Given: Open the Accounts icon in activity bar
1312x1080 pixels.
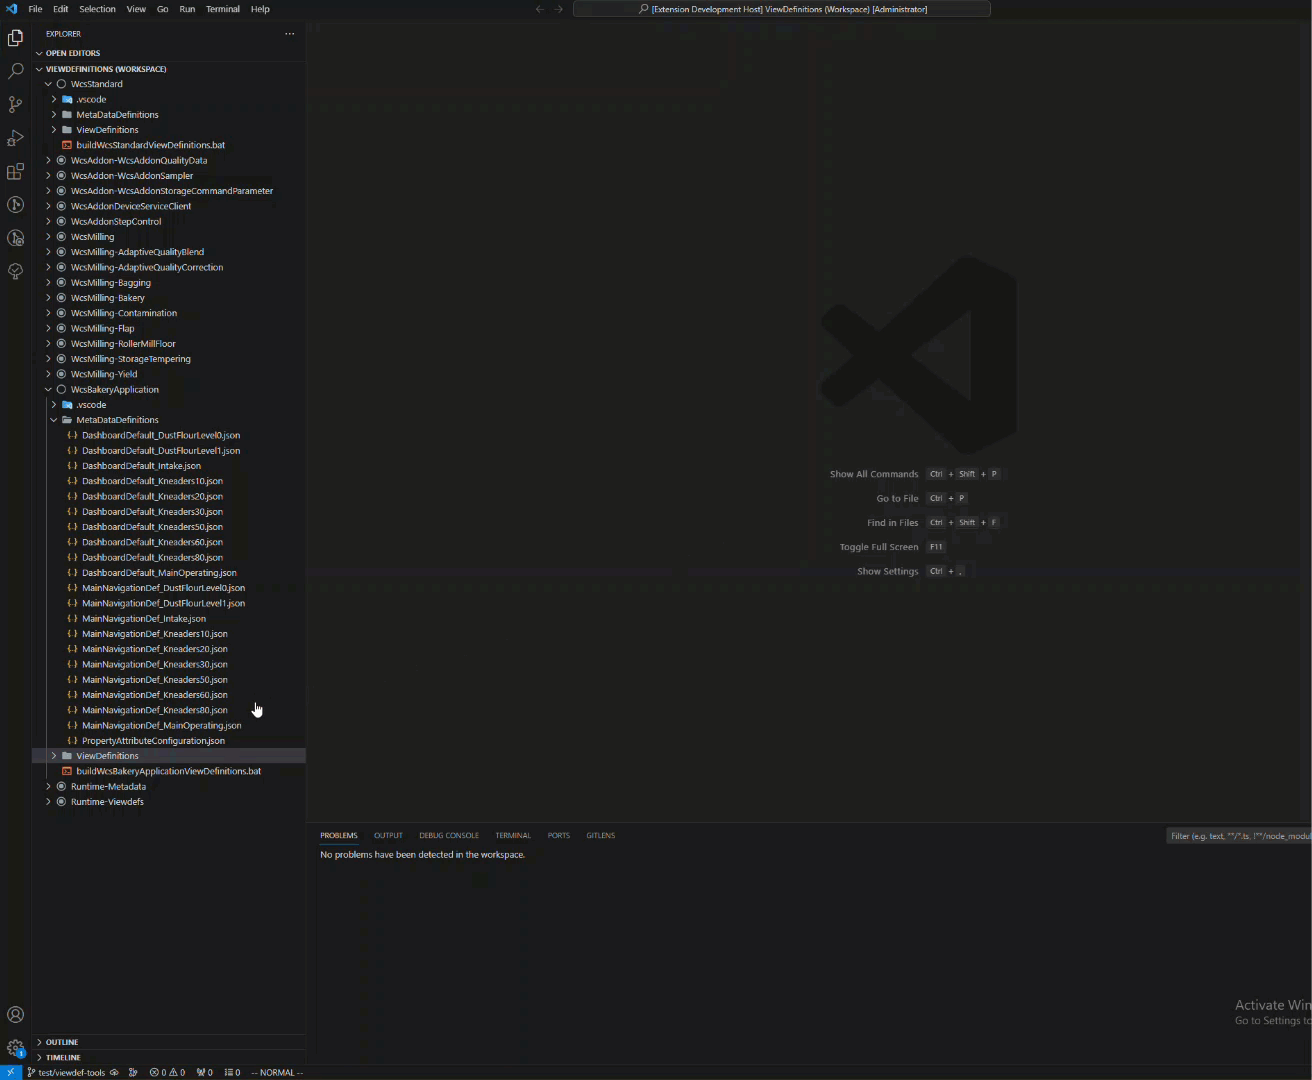Looking at the screenshot, I should click(x=15, y=1015).
